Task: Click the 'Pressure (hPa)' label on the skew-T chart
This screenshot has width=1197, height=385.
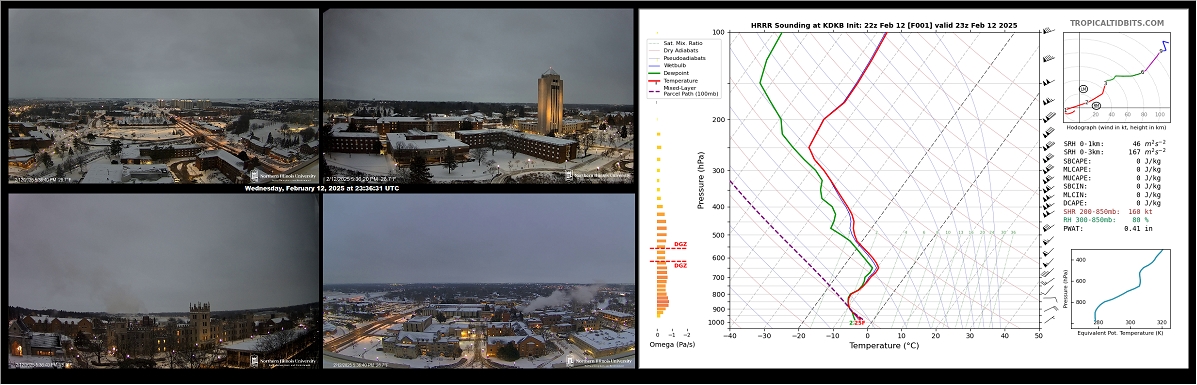Action: pos(700,180)
